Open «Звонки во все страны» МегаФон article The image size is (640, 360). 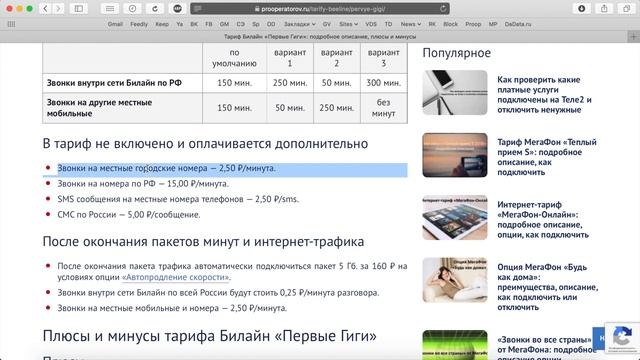point(547,348)
